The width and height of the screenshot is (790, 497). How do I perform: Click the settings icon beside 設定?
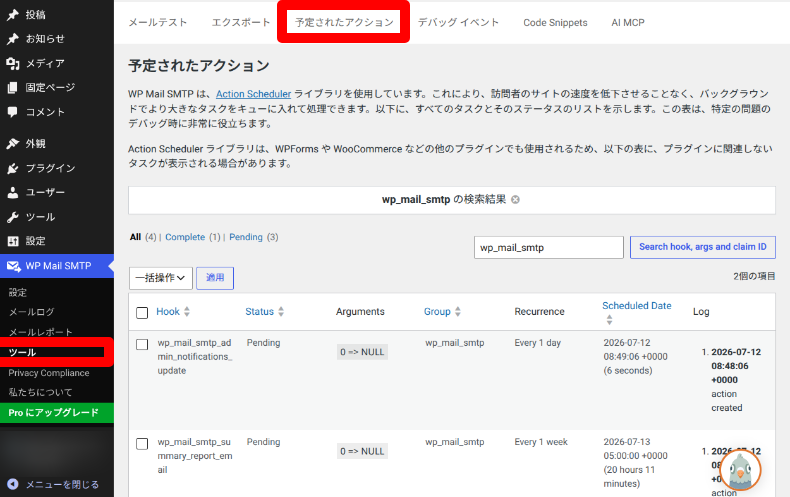pyautogui.click(x=13, y=241)
